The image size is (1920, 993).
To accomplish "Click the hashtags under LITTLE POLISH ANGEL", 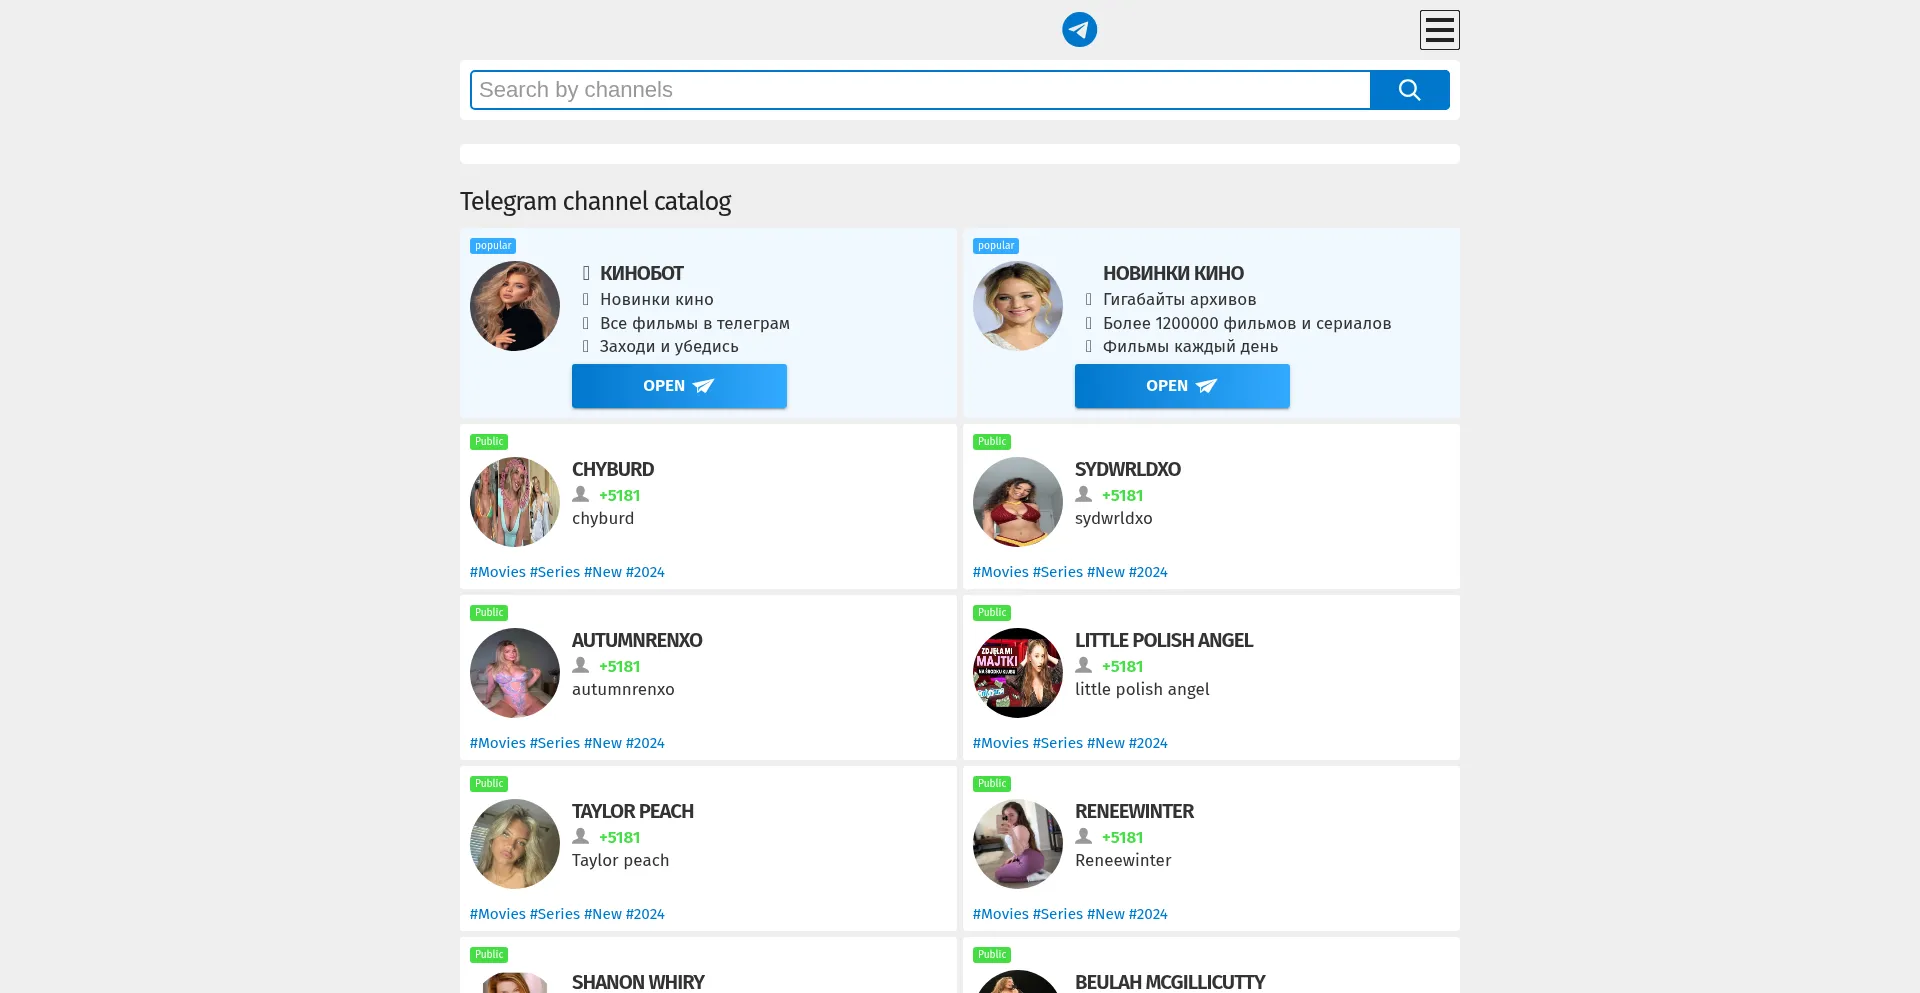I will (1070, 743).
